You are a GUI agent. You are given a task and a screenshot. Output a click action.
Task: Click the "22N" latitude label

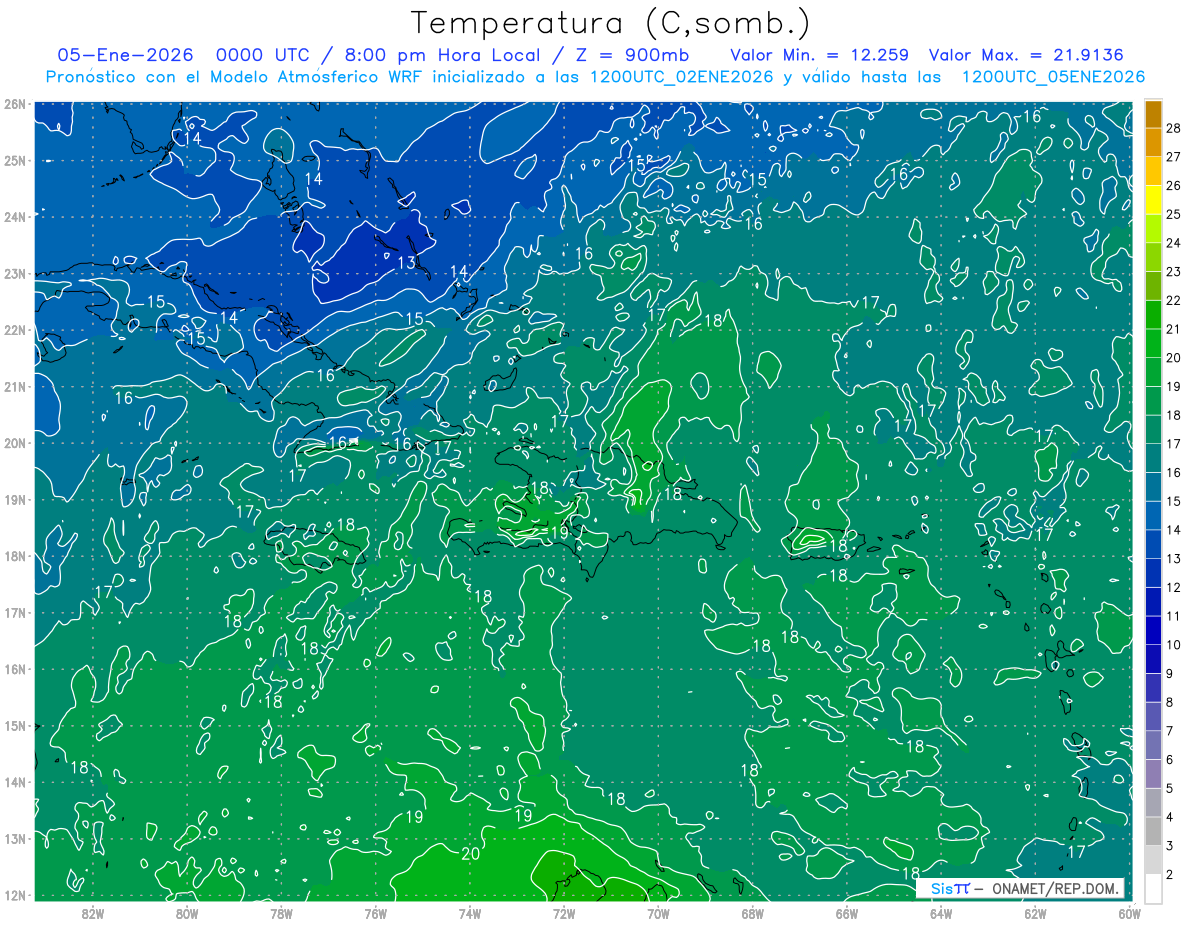(14, 330)
